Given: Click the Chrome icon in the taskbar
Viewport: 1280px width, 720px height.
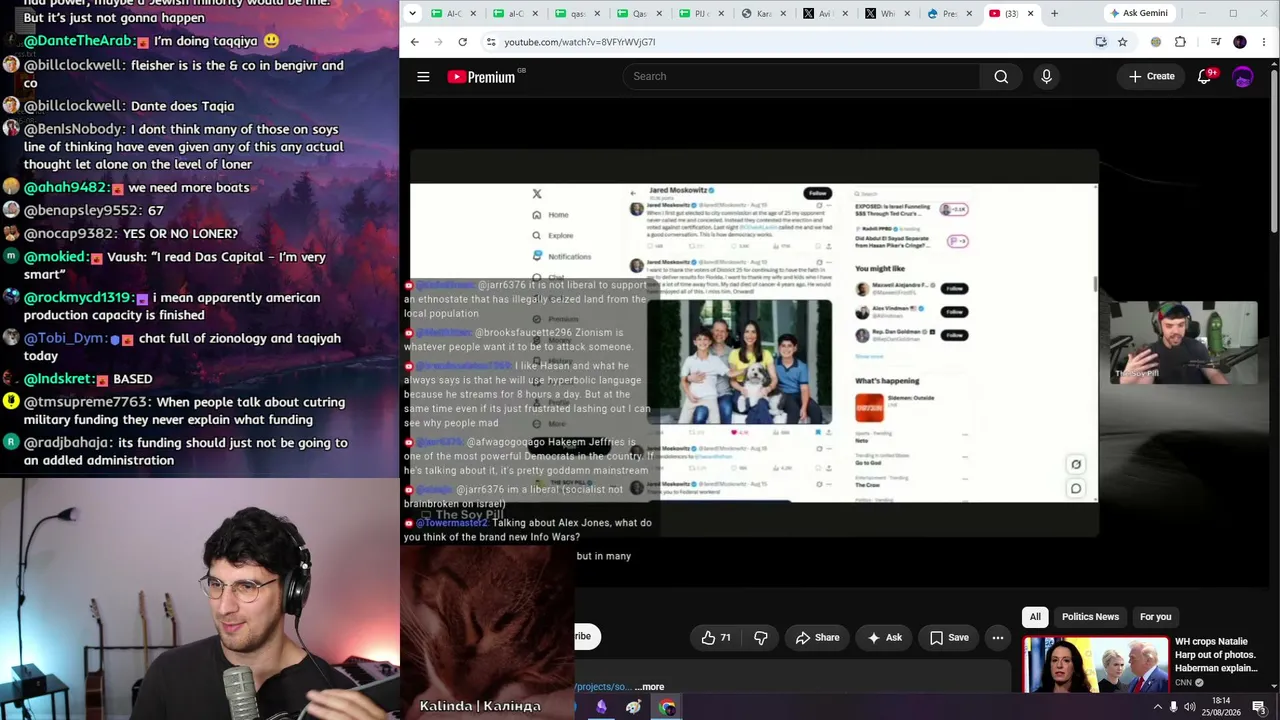Looking at the screenshot, I should (667, 707).
